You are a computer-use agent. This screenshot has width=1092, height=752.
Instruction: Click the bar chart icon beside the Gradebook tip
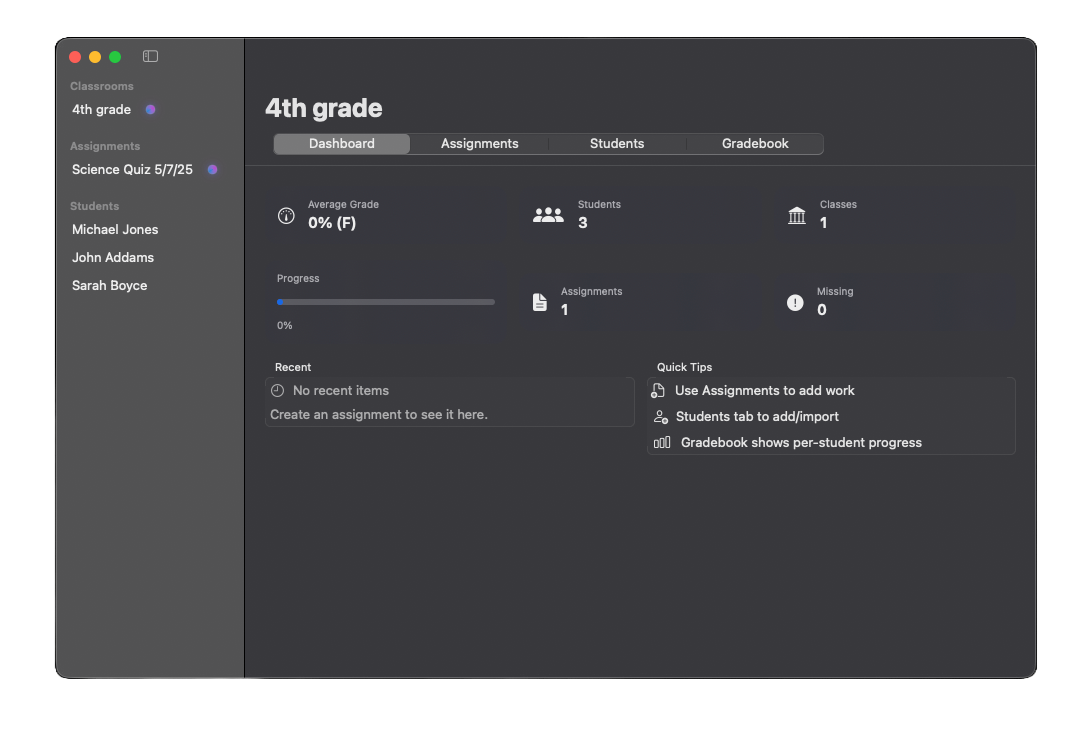pos(661,442)
